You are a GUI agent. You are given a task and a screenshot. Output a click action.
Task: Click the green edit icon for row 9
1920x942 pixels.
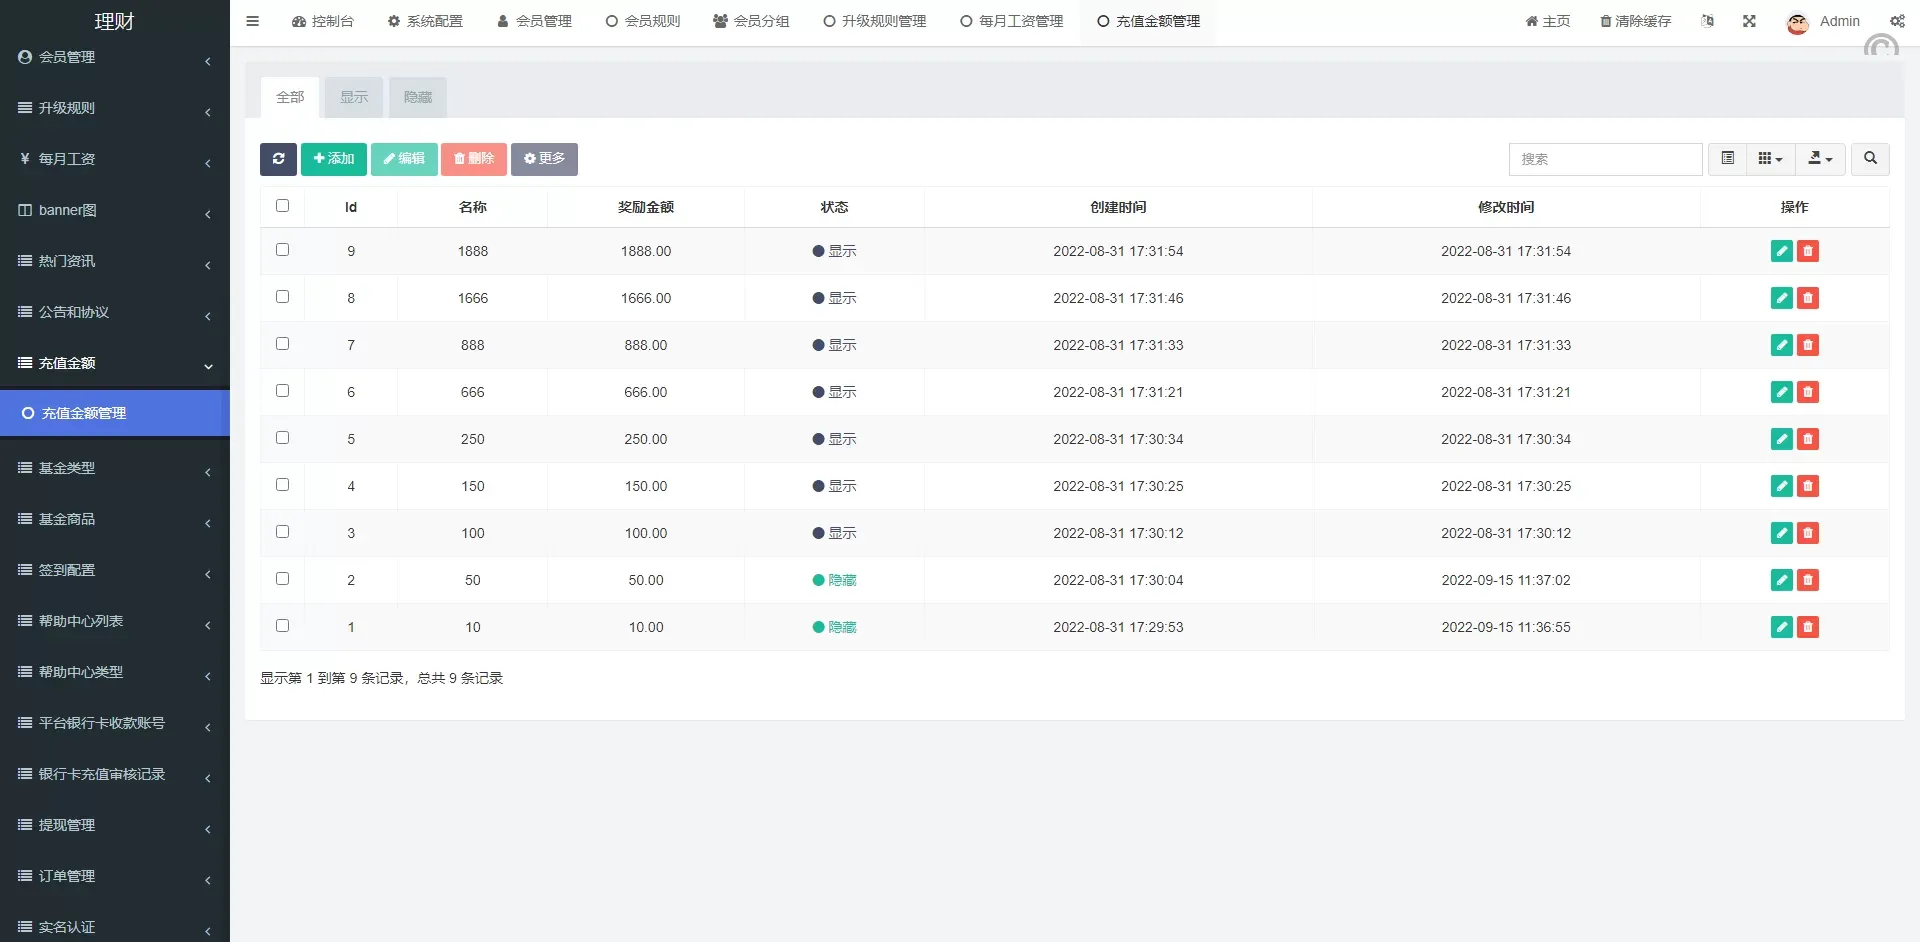click(1781, 251)
